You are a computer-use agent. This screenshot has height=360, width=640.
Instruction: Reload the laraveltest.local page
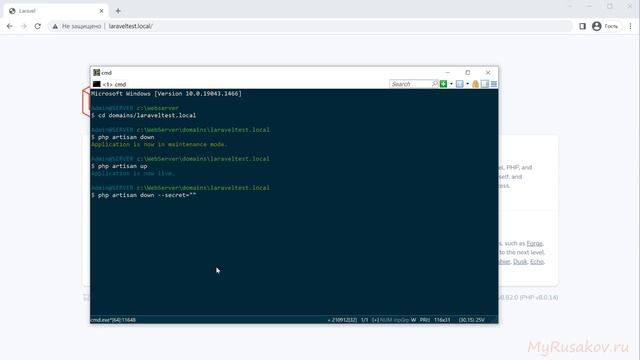[x=38, y=26]
